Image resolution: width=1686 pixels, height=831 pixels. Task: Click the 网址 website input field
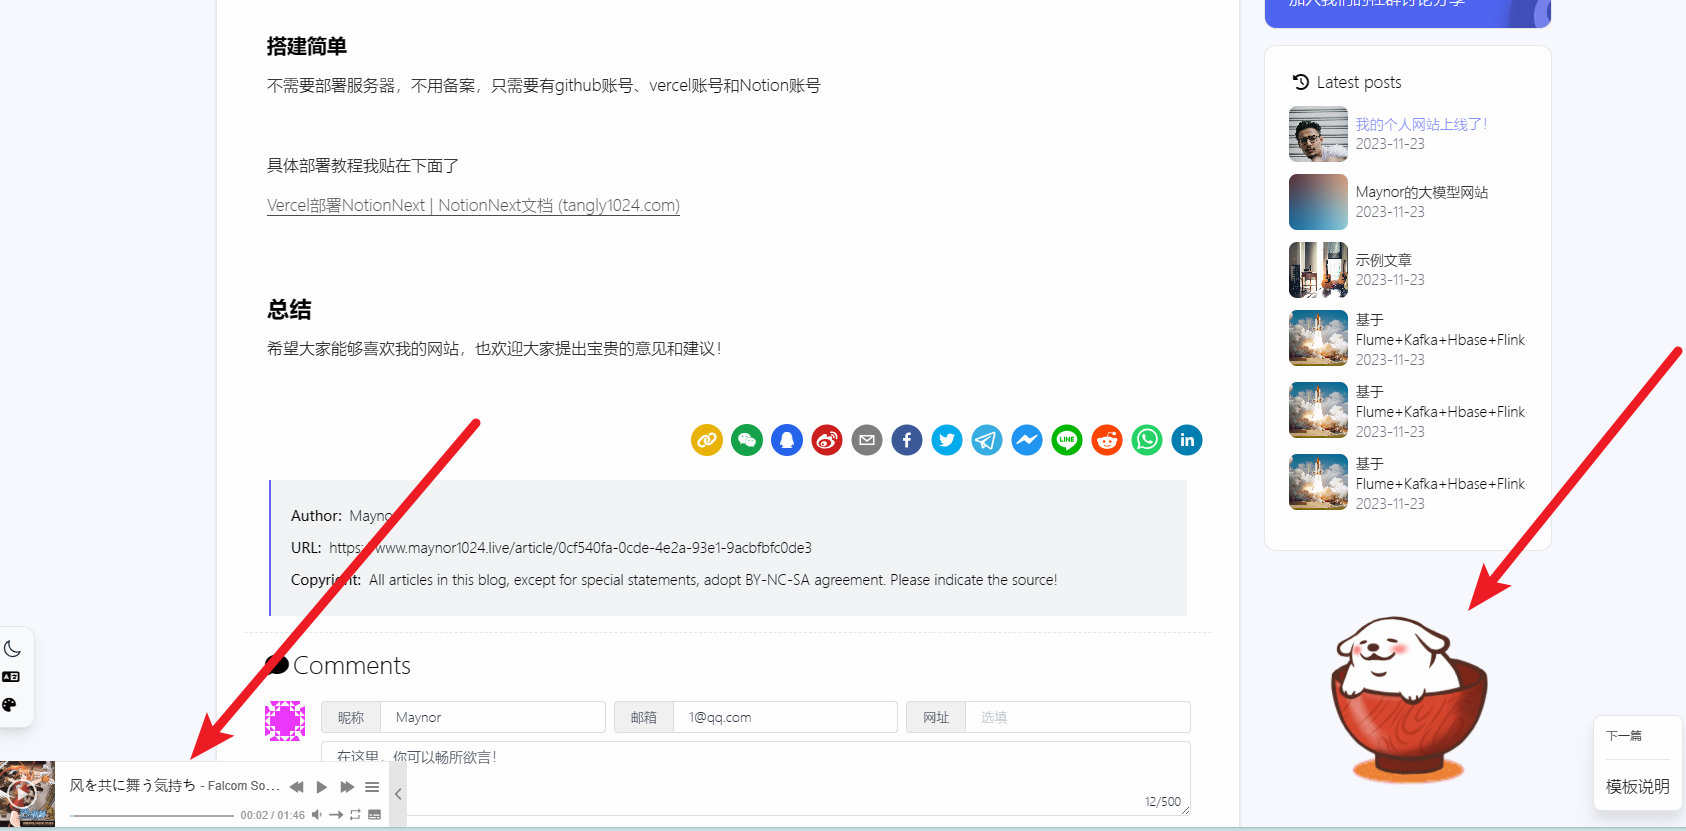coord(1076,717)
